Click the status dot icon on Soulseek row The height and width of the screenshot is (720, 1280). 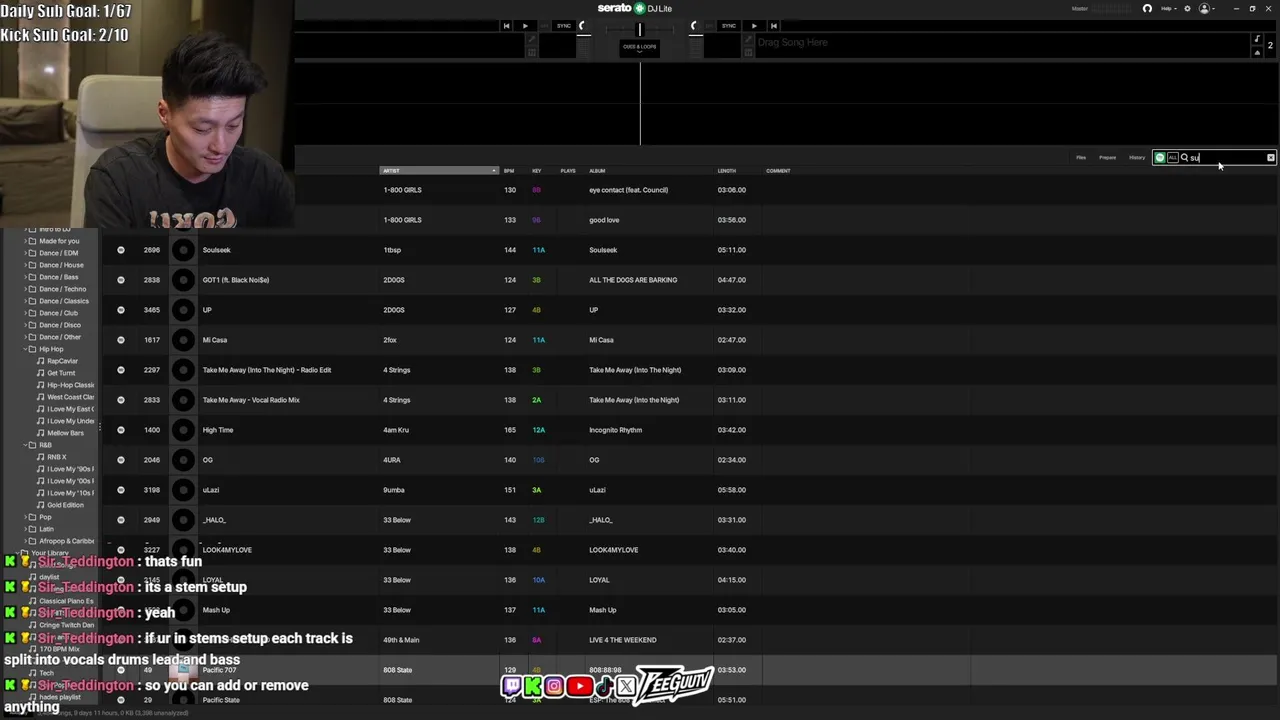(x=121, y=250)
